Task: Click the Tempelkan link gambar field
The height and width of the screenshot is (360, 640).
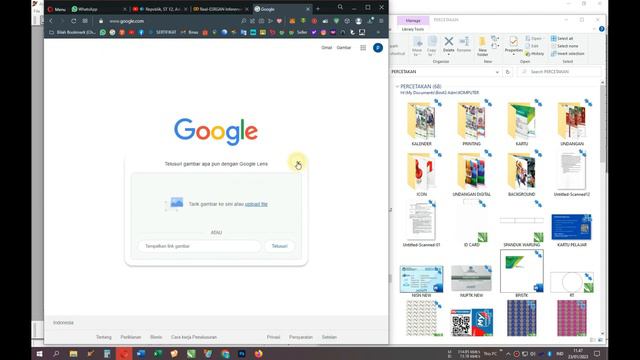Action: [199, 246]
